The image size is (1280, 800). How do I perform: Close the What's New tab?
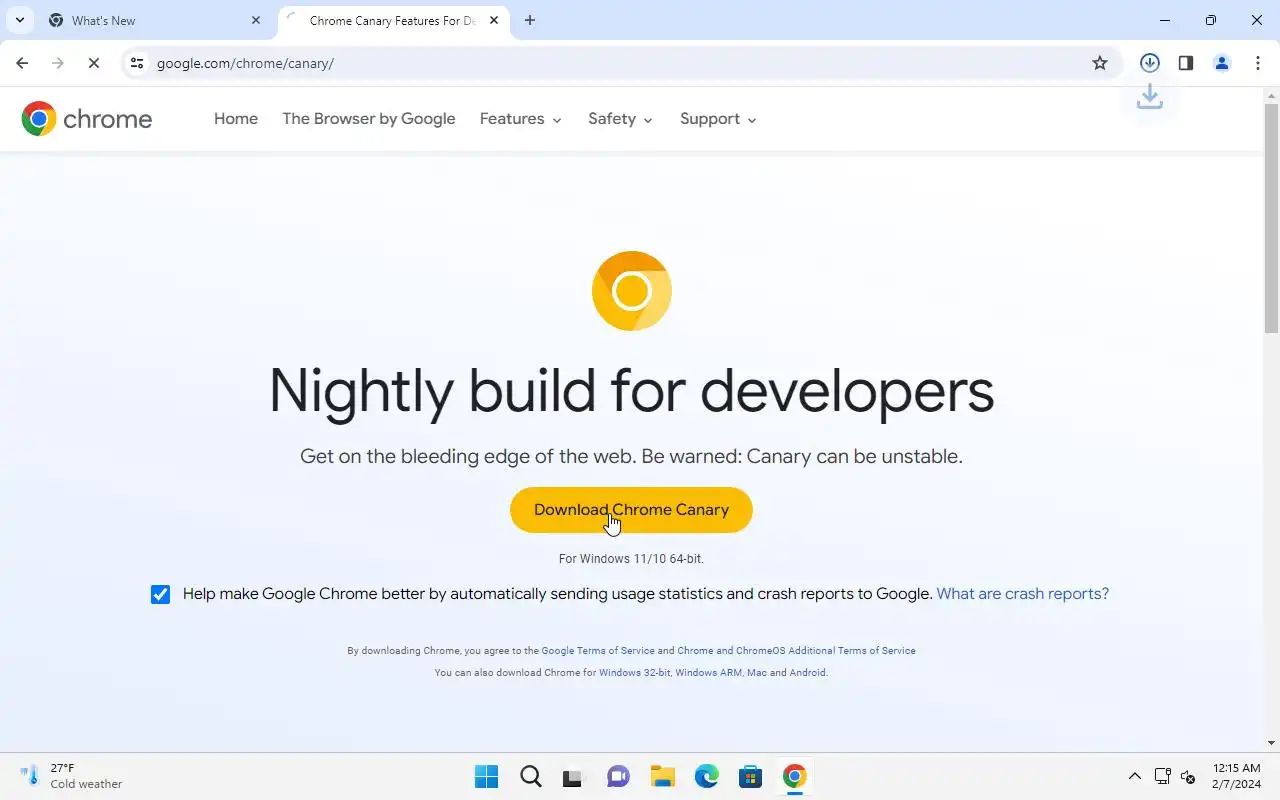256,20
